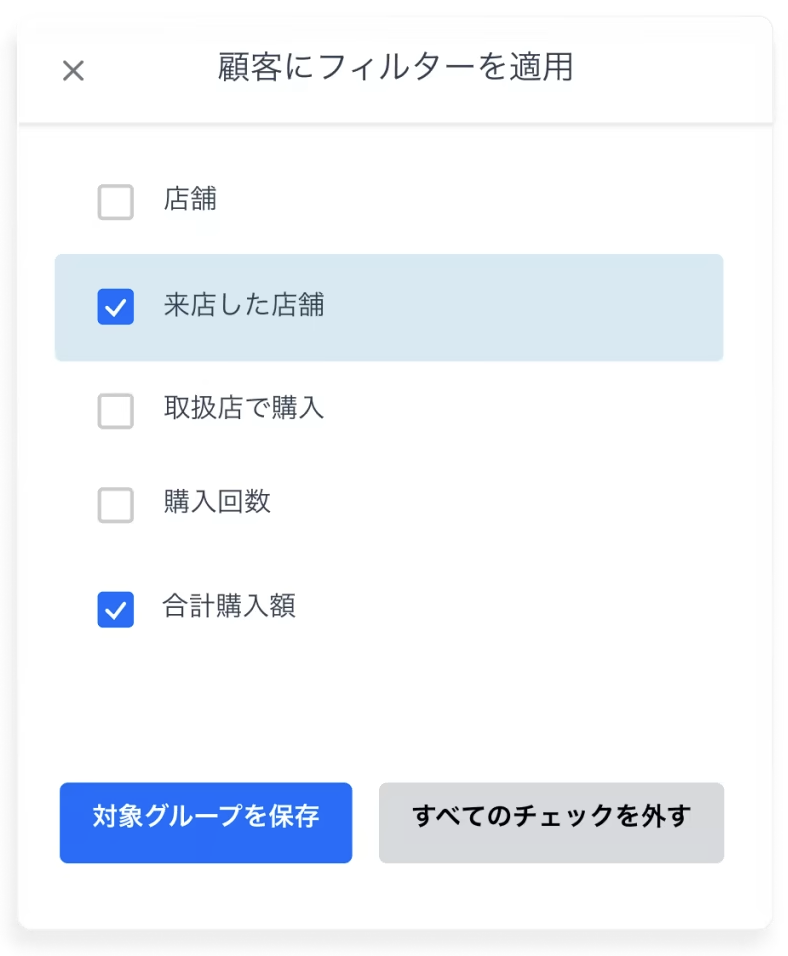Viewport: 788px width, 956px height.
Task: Click the 店舗 label text
Action: pos(190,200)
